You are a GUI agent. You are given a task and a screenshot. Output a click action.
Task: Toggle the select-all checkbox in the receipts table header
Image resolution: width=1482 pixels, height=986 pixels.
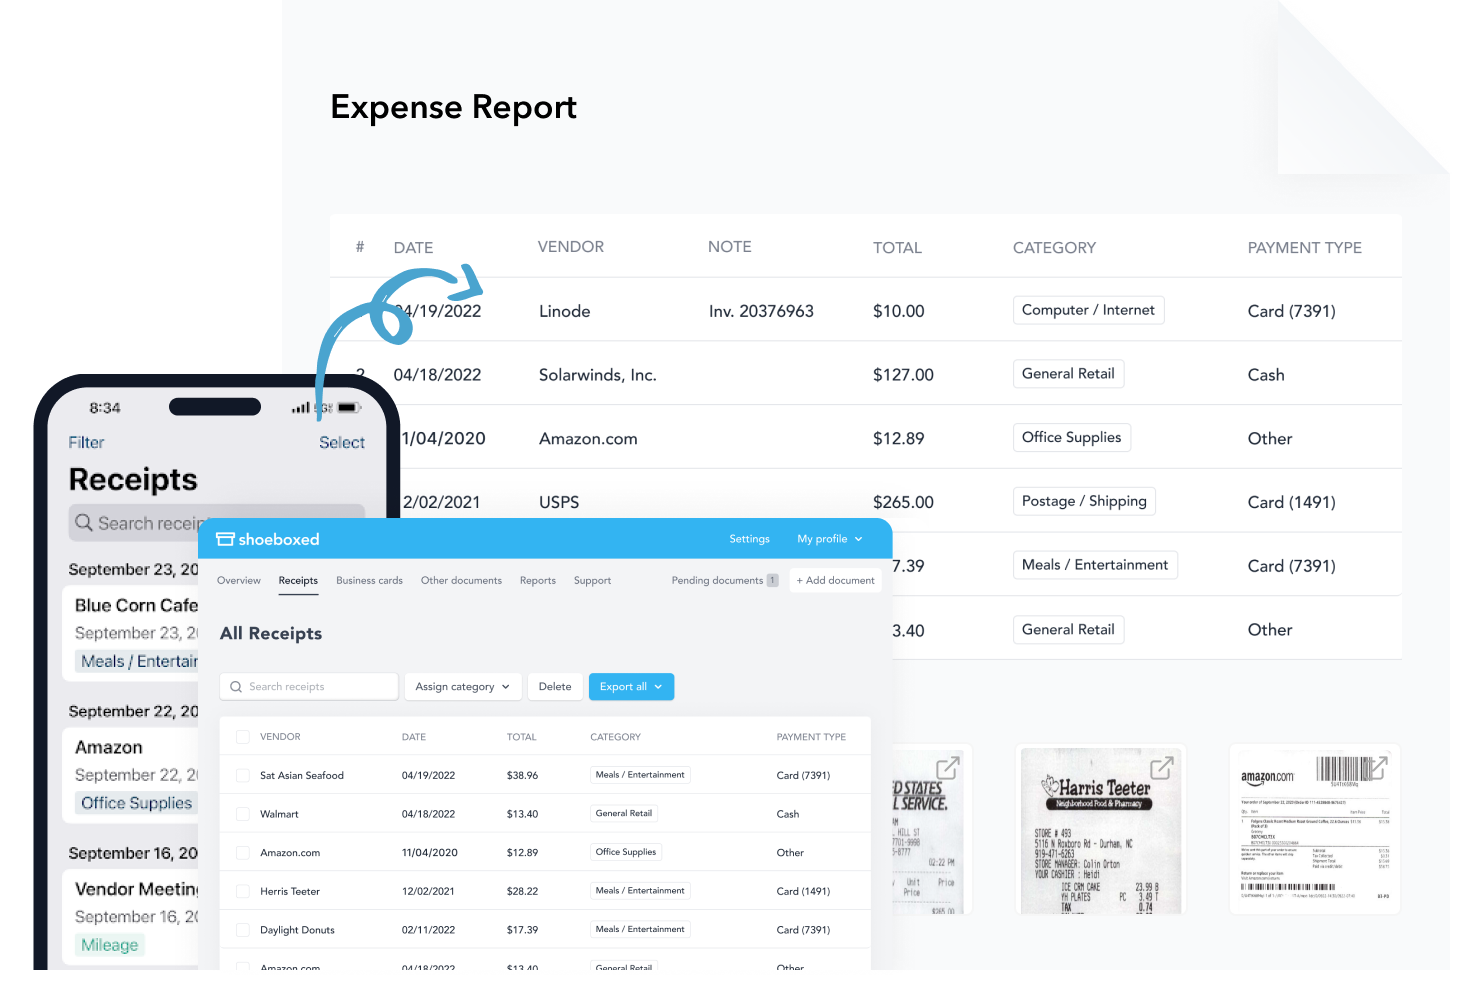[x=242, y=737]
